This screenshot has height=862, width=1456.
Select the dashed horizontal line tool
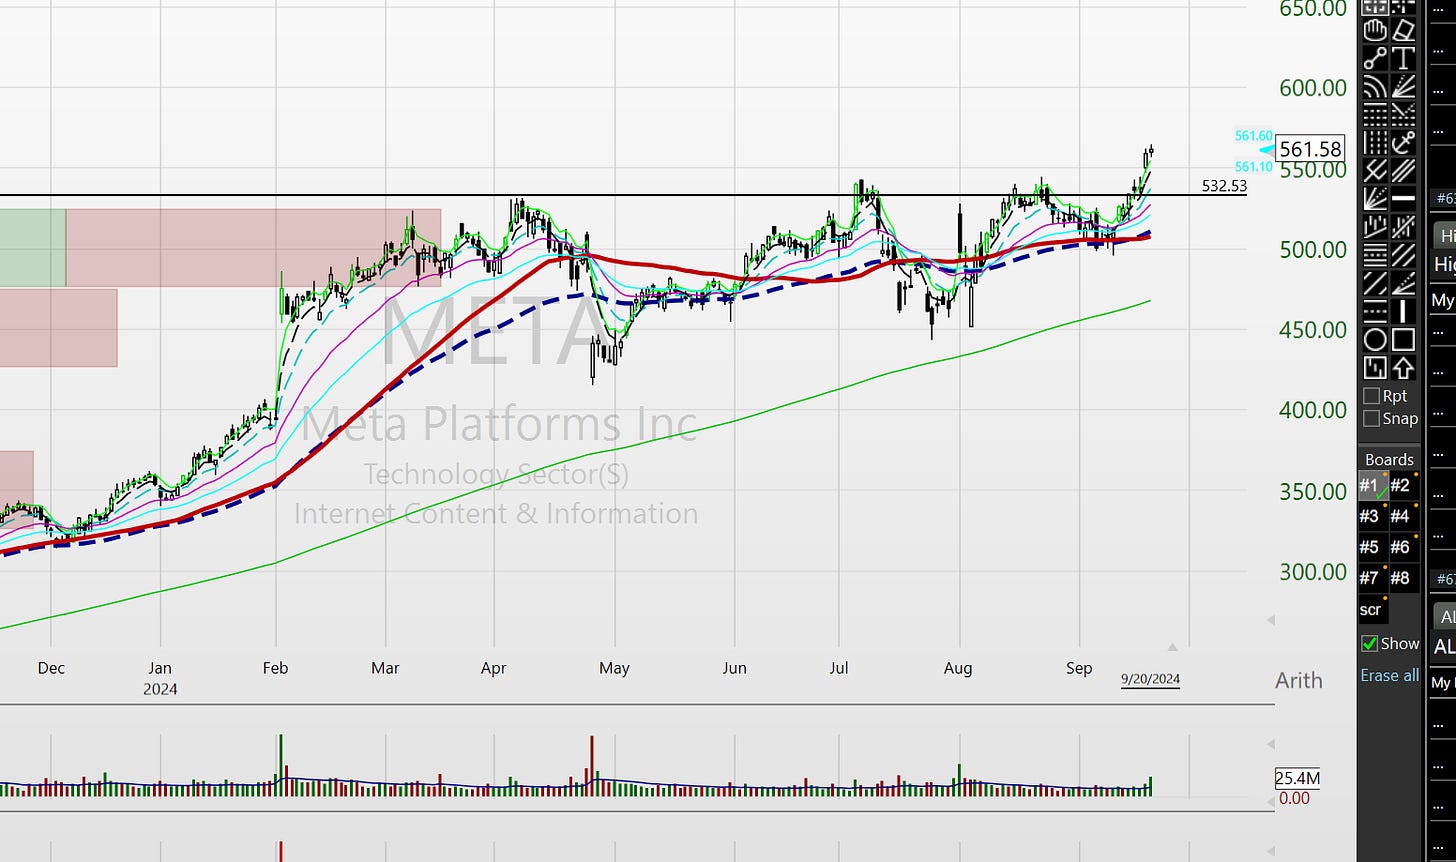[1375, 311]
